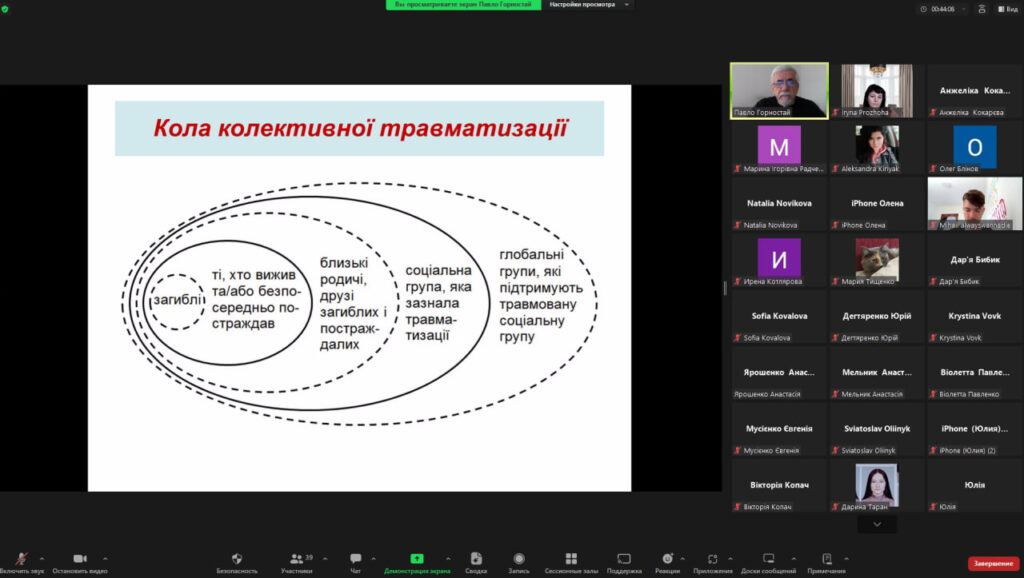The height and width of the screenshot is (578, 1024).
Task: Open the Участники participants panel
Action: [x=296, y=561]
